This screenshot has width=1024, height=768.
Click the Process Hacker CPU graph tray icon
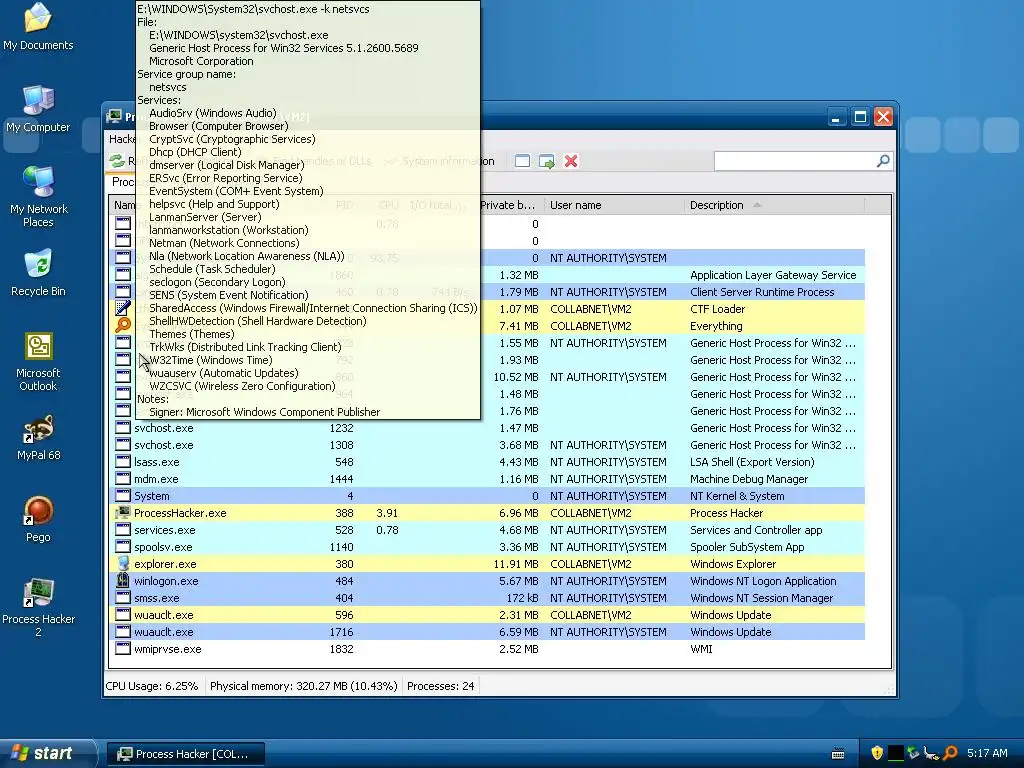click(x=895, y=753)
